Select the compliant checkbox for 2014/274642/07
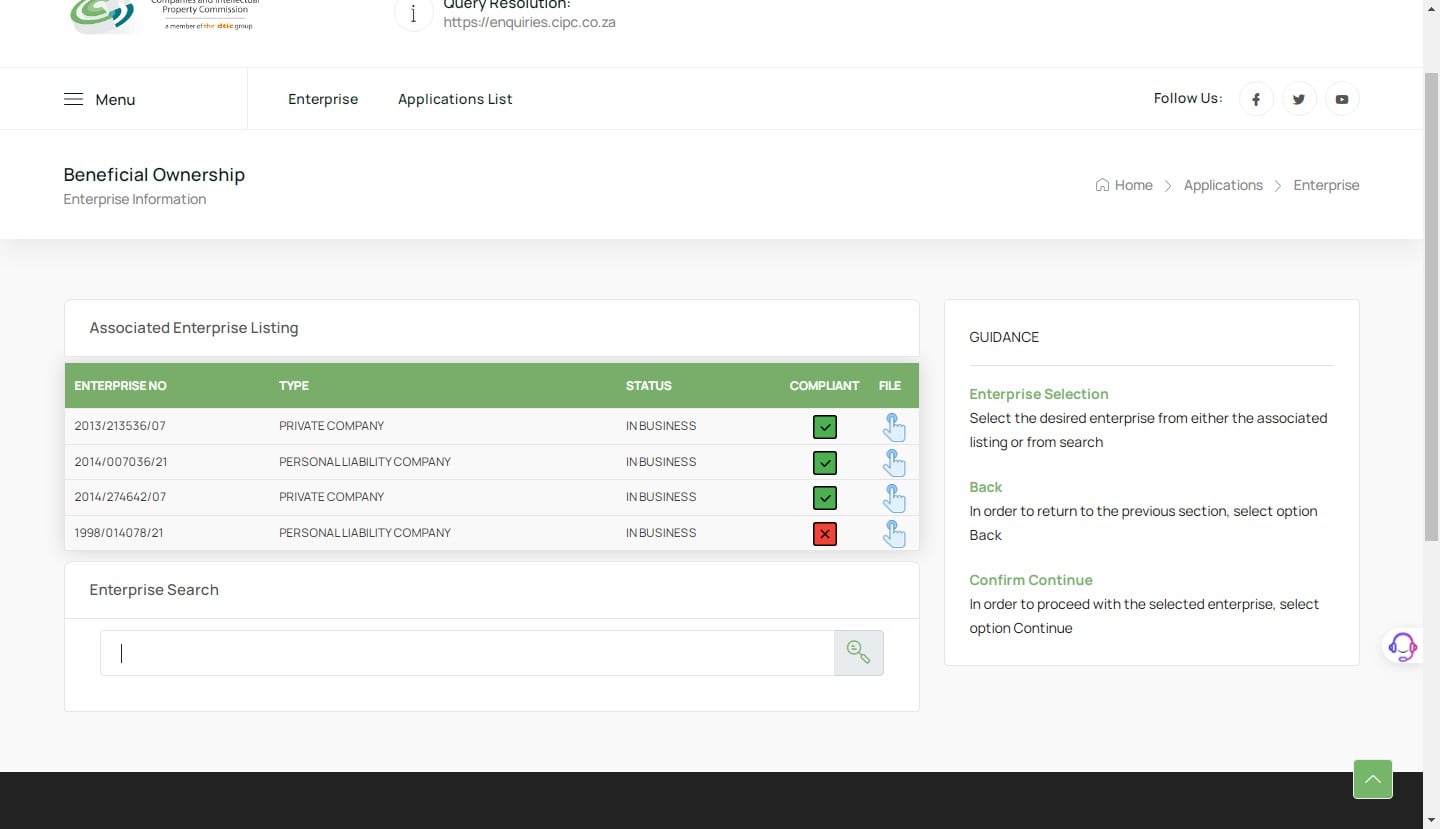This screenshot has height=829, width=1440. (824, 497)
